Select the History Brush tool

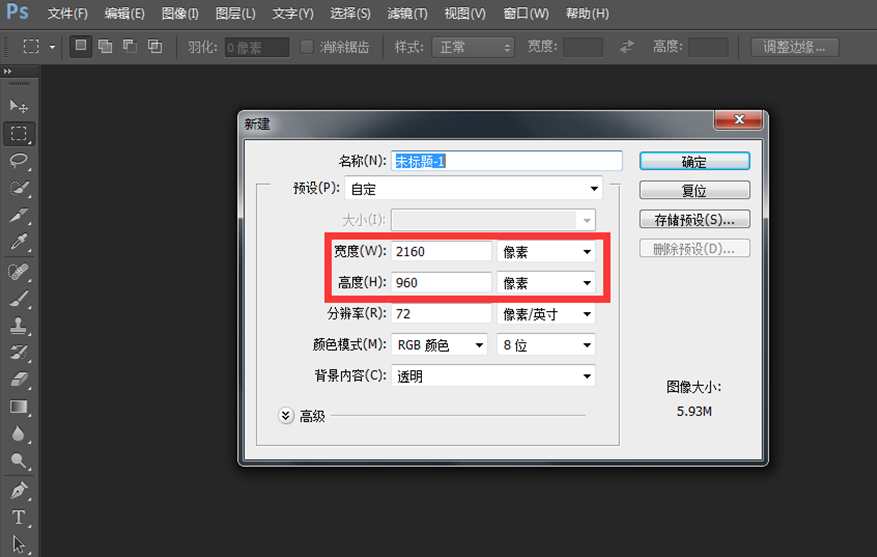click(x=18, y=353)
